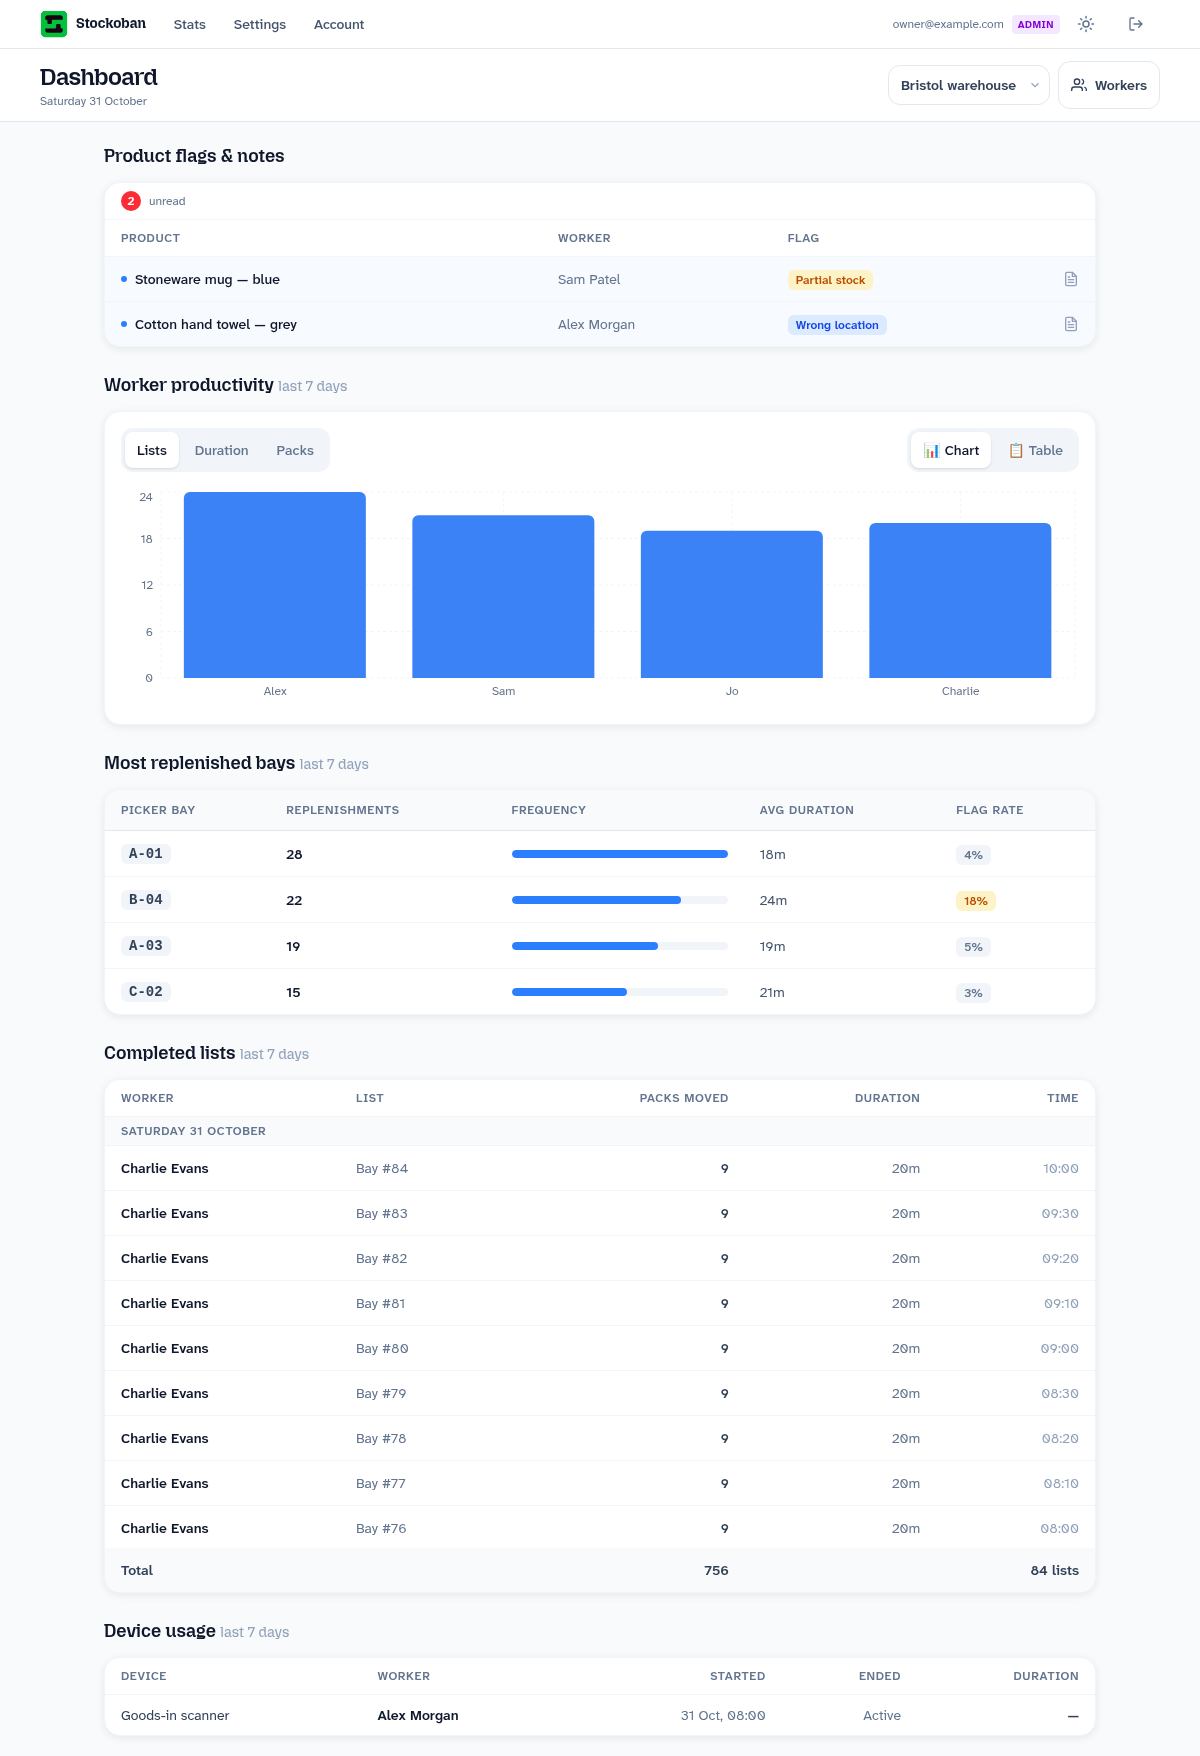Click the Saturday 31 October group header
Screen dimensions: 1200x1756
pos(600,1131)
